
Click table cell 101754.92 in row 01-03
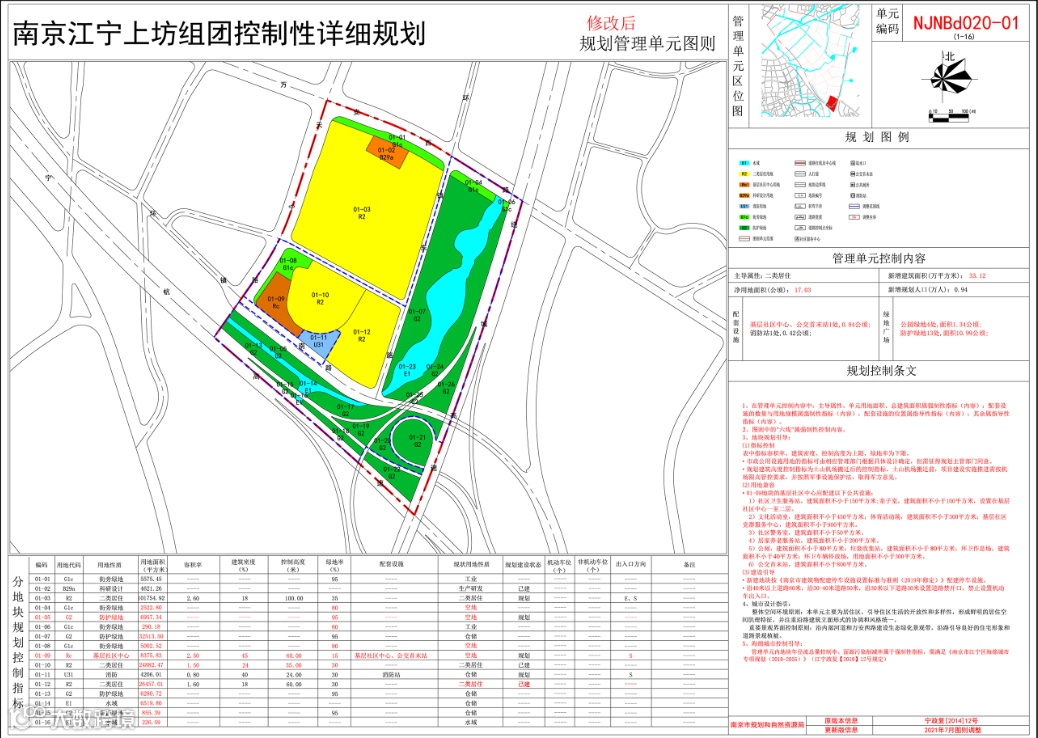point(152,598)
